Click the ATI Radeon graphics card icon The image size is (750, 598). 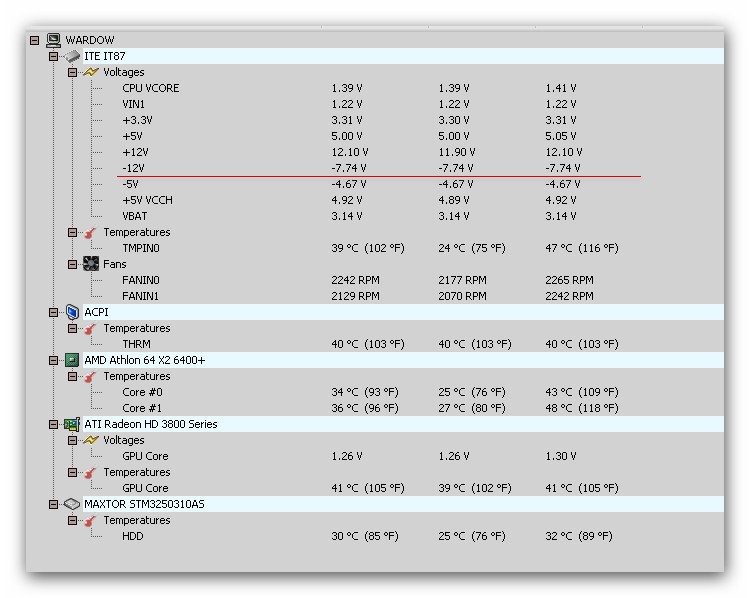[x=72, y=424]
